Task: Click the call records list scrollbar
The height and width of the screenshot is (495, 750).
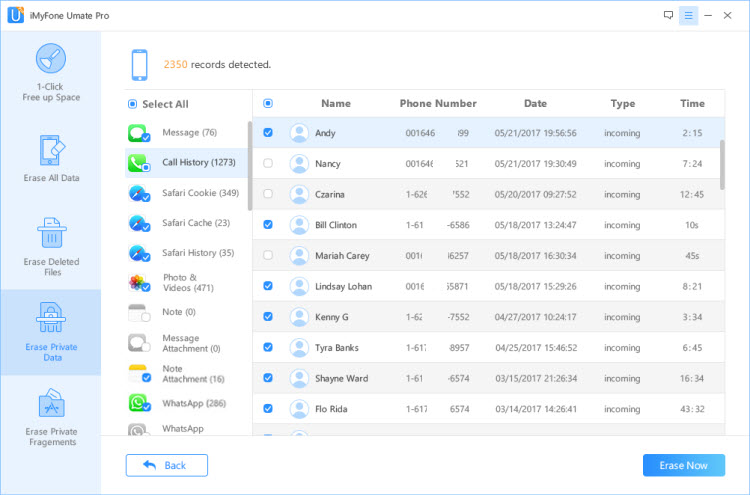Action: pyautogui.click(x=722, y=165)
